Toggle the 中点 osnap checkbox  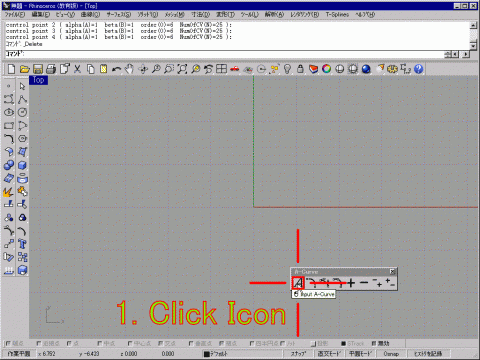point(100,343)
